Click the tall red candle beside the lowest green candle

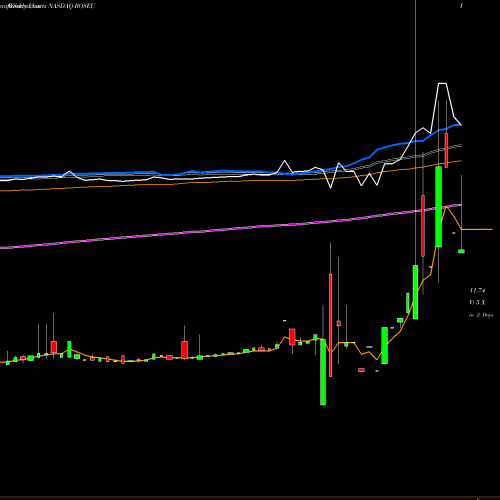coord(331,325)
